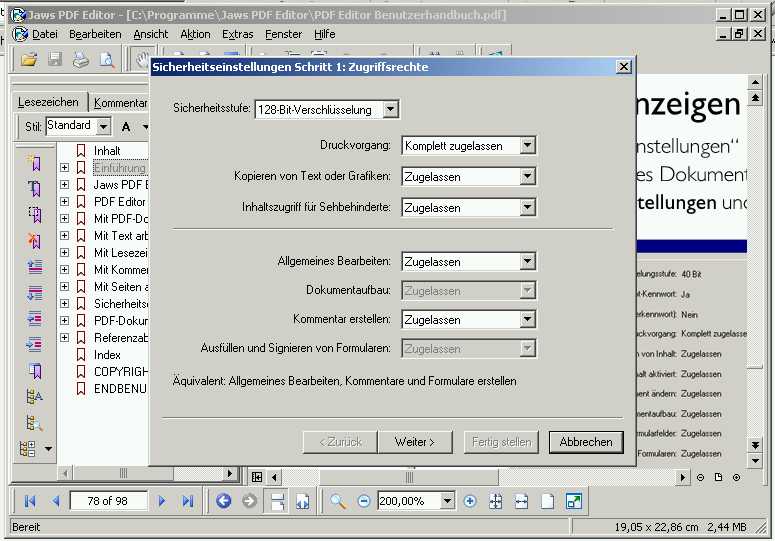Image resolution: width=775 pixels, height=541 pixels.
Task: Open the Datei menu
Action: click(x=44, y=34)
